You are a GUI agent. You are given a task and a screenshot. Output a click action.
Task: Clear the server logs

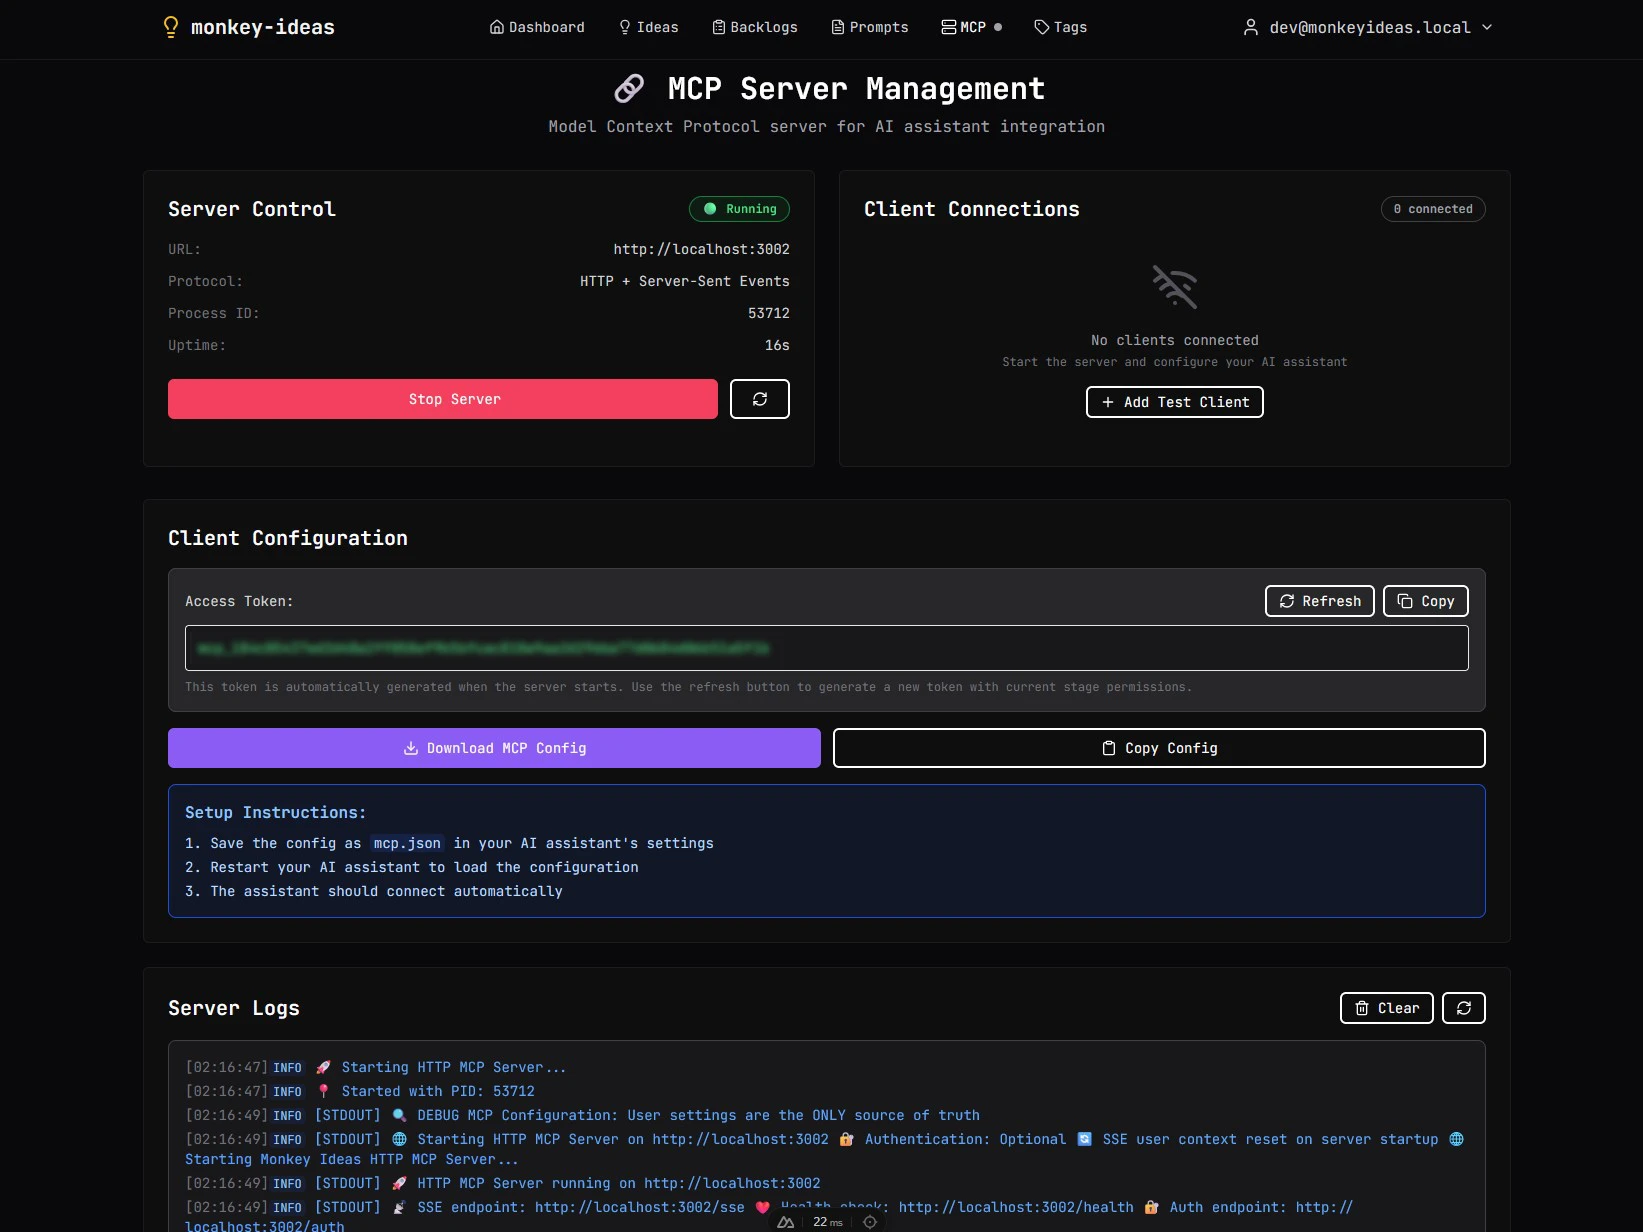coord(1387,1008)
